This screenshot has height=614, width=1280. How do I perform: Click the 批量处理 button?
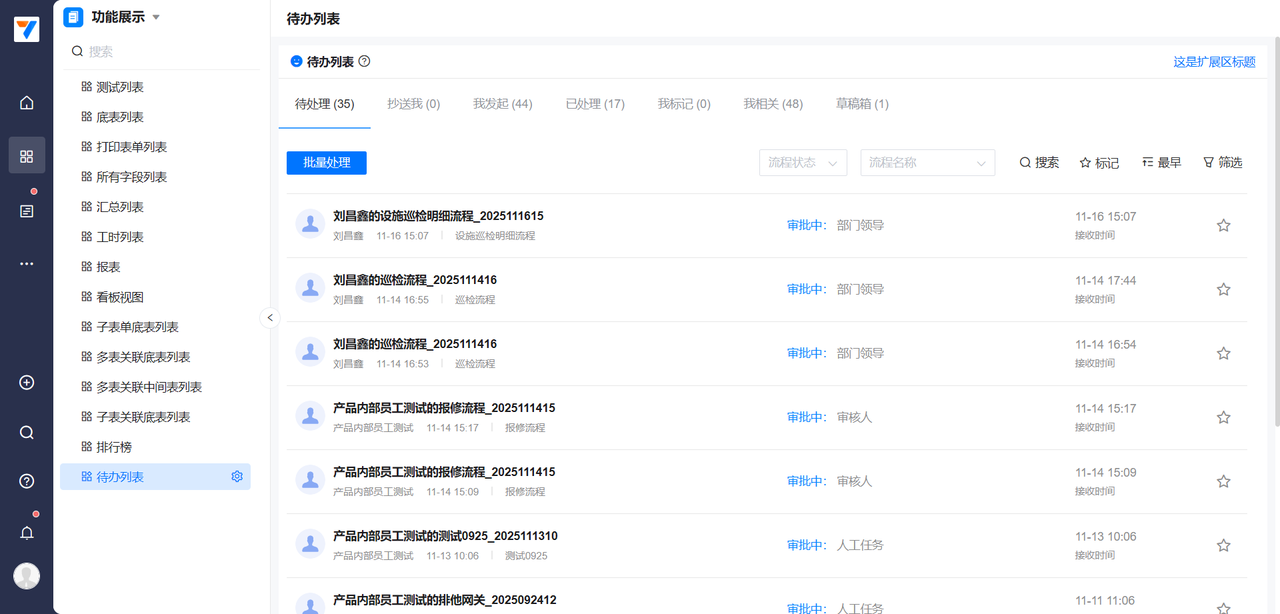pos(326,163)
